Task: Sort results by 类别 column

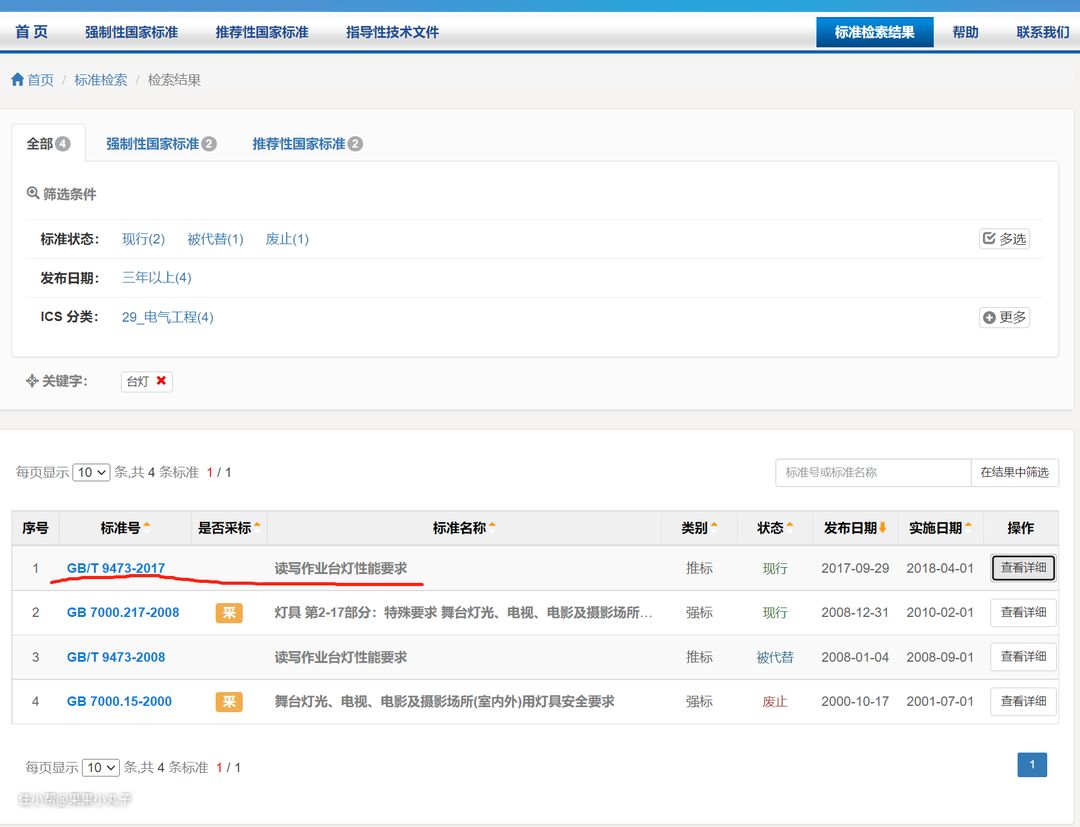Action: coord(714,527)
